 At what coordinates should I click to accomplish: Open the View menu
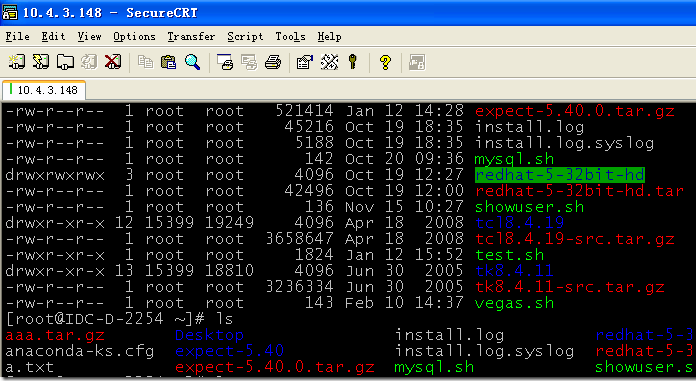click(x=89, y=36)
